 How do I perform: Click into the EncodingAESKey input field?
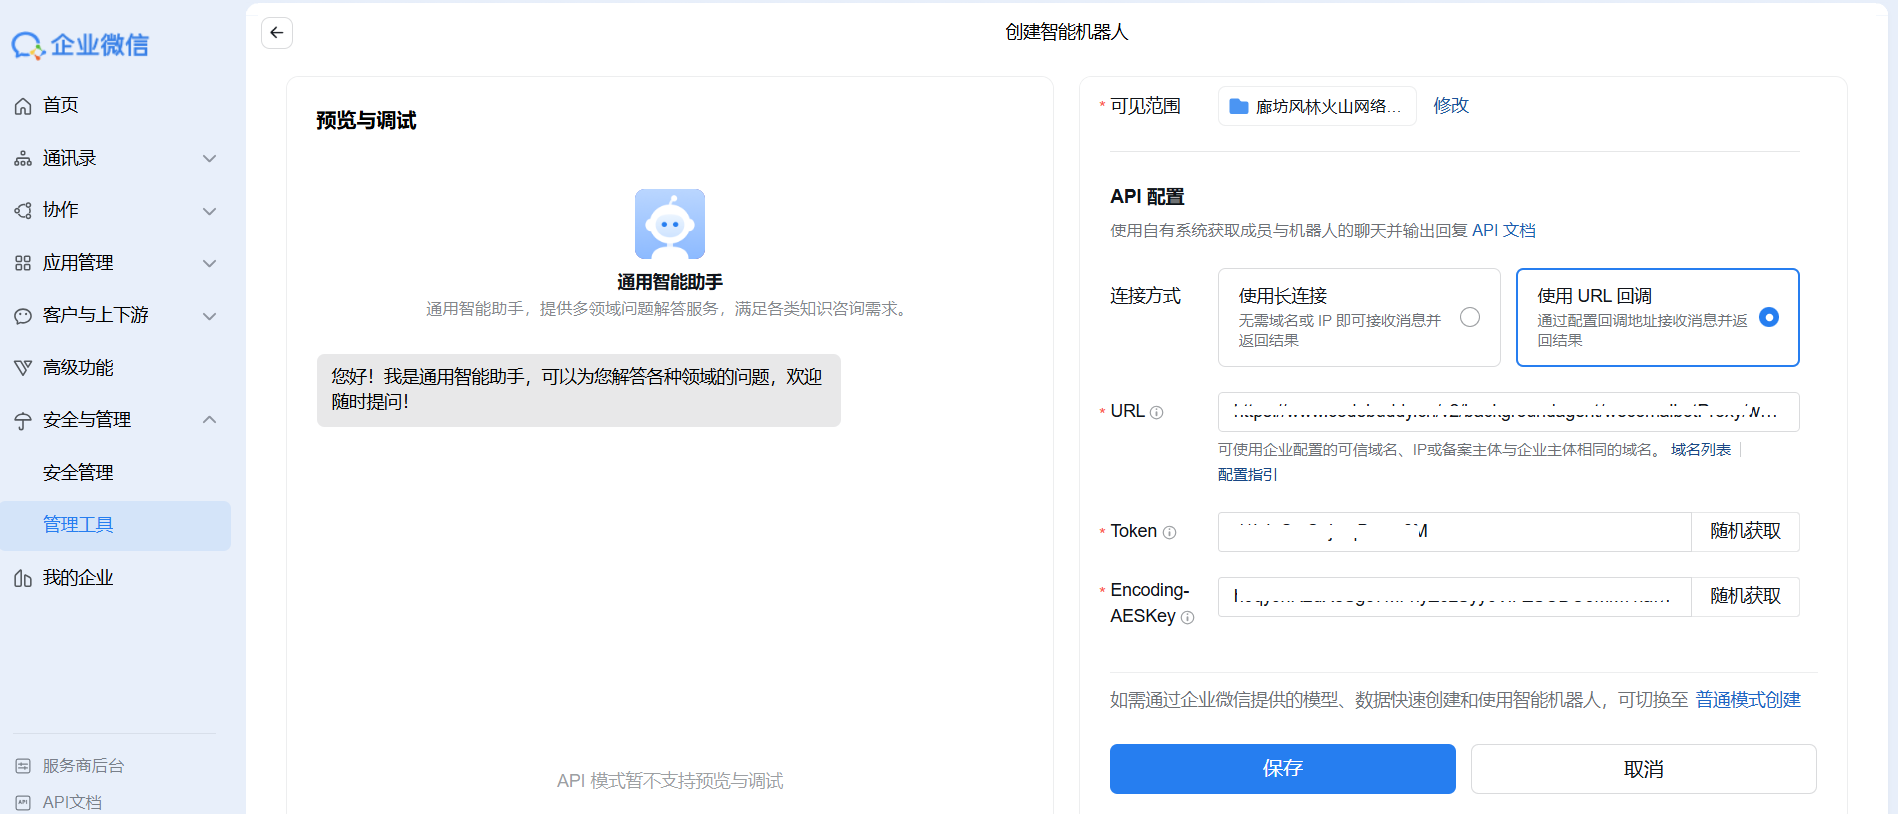pos(1454,597)
